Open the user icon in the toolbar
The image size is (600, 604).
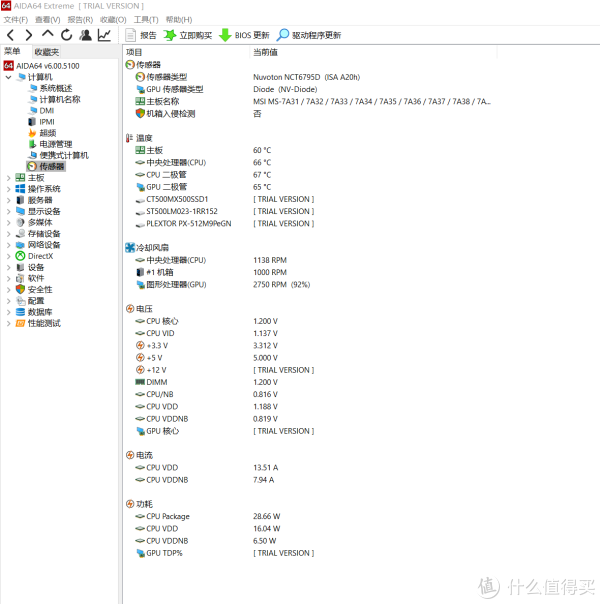tap(85, 35)
